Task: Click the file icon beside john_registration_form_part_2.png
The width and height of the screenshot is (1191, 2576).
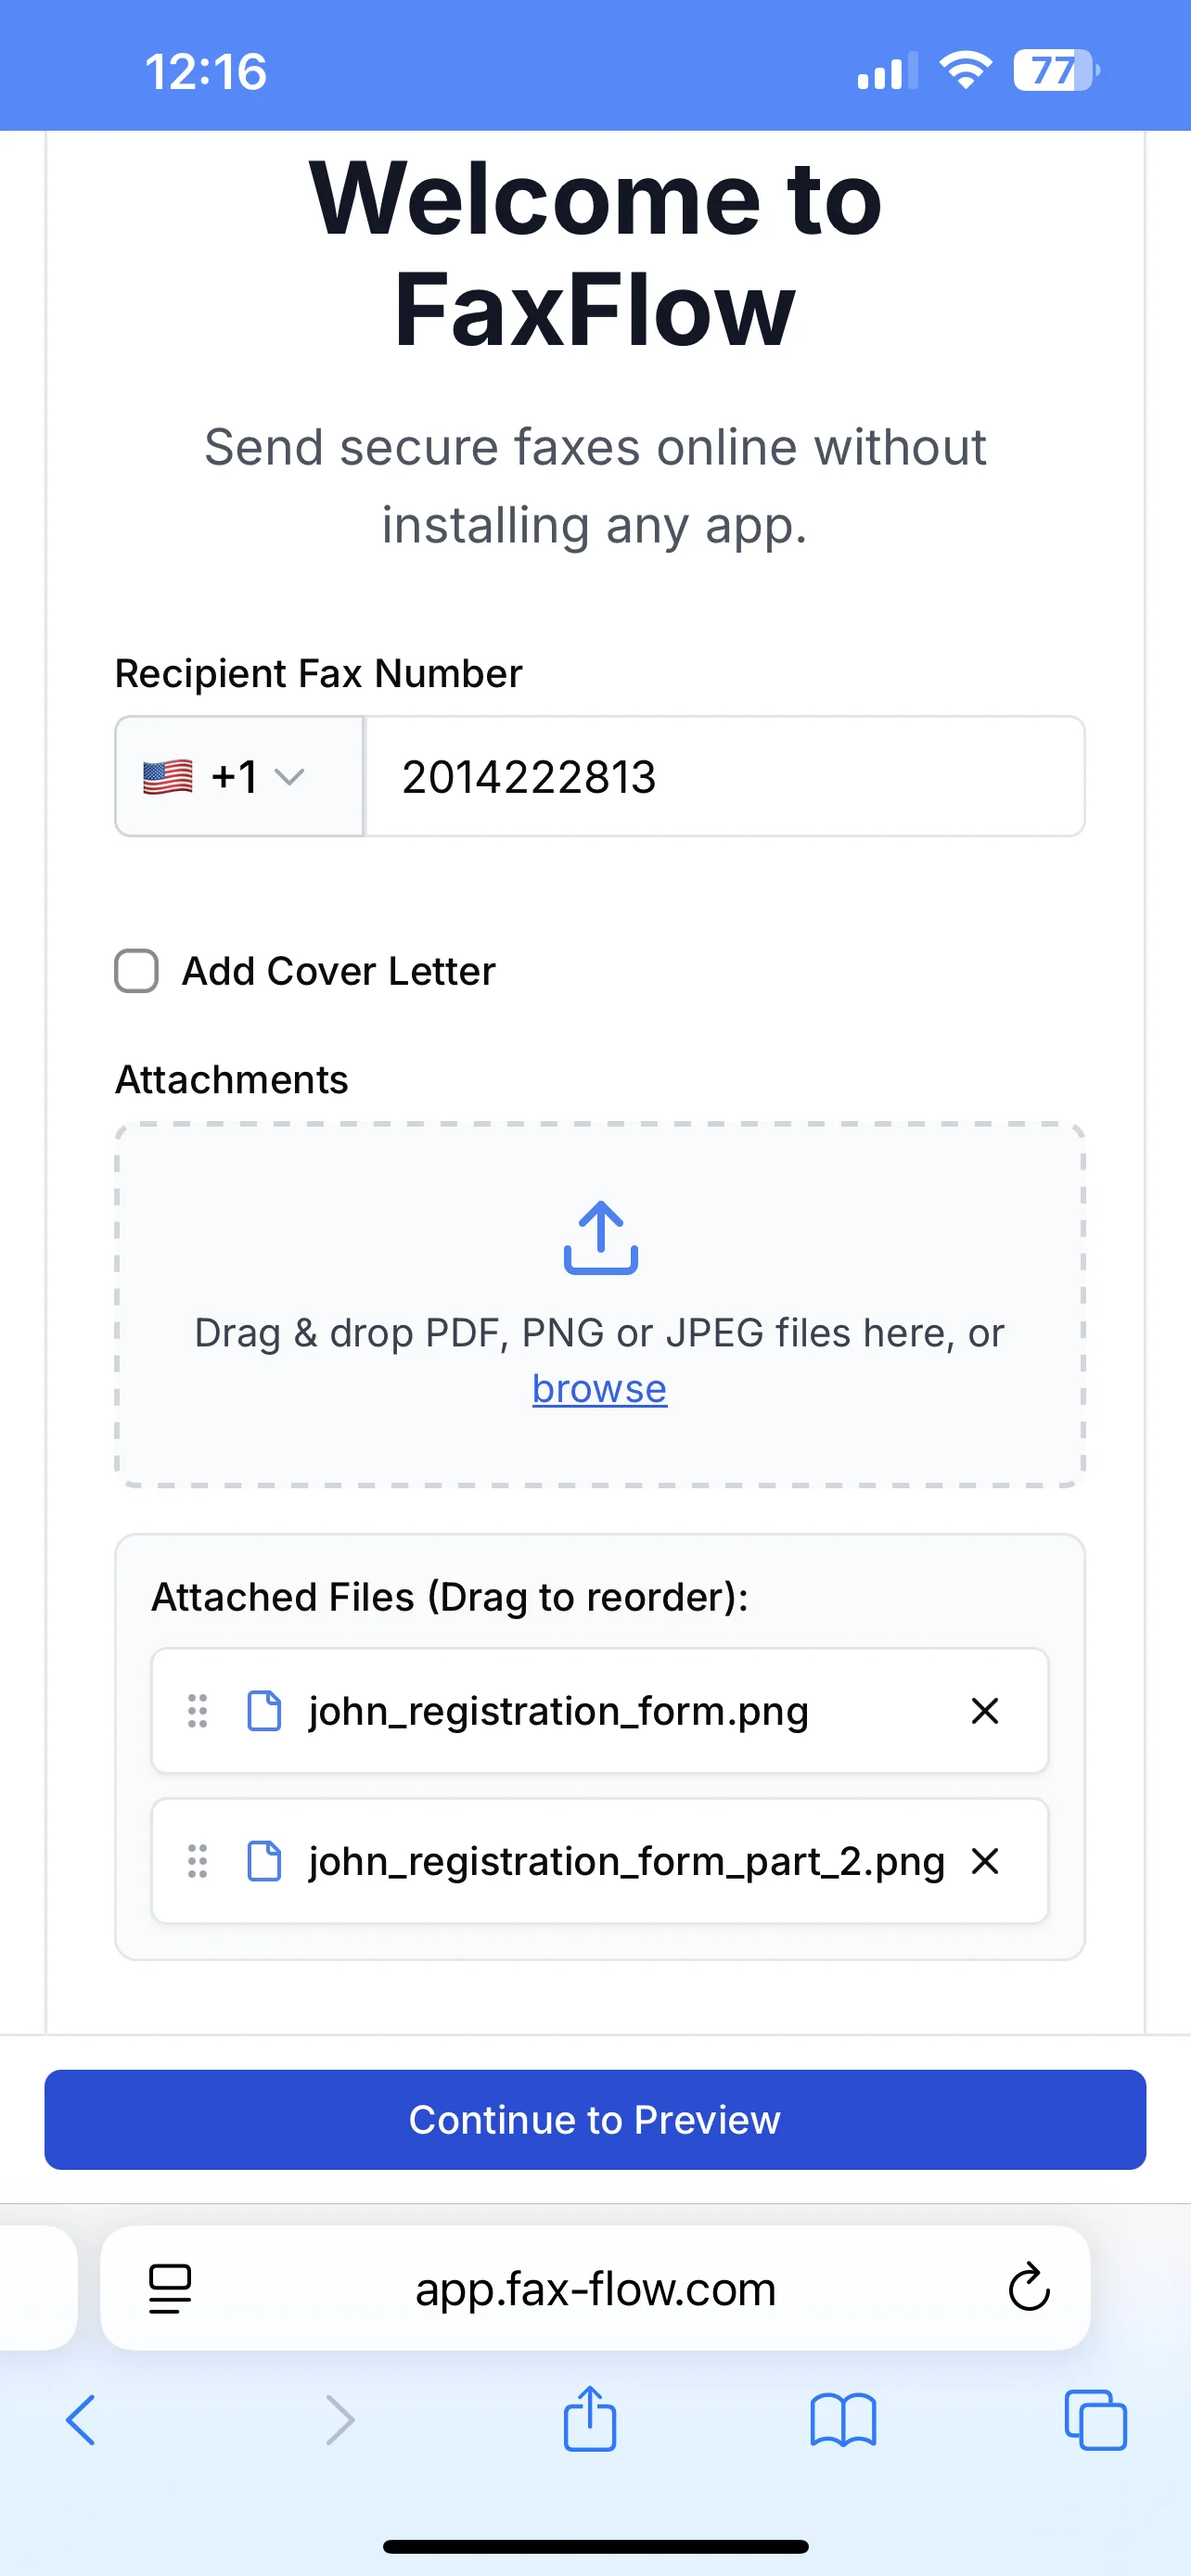Action: coord(264,1861)
